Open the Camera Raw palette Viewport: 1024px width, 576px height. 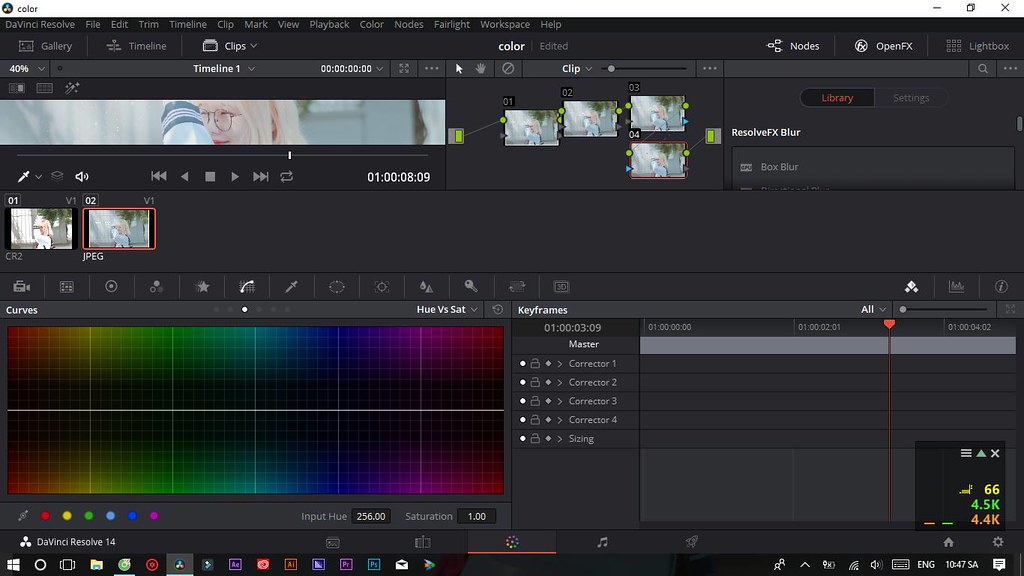coord(21,287)
